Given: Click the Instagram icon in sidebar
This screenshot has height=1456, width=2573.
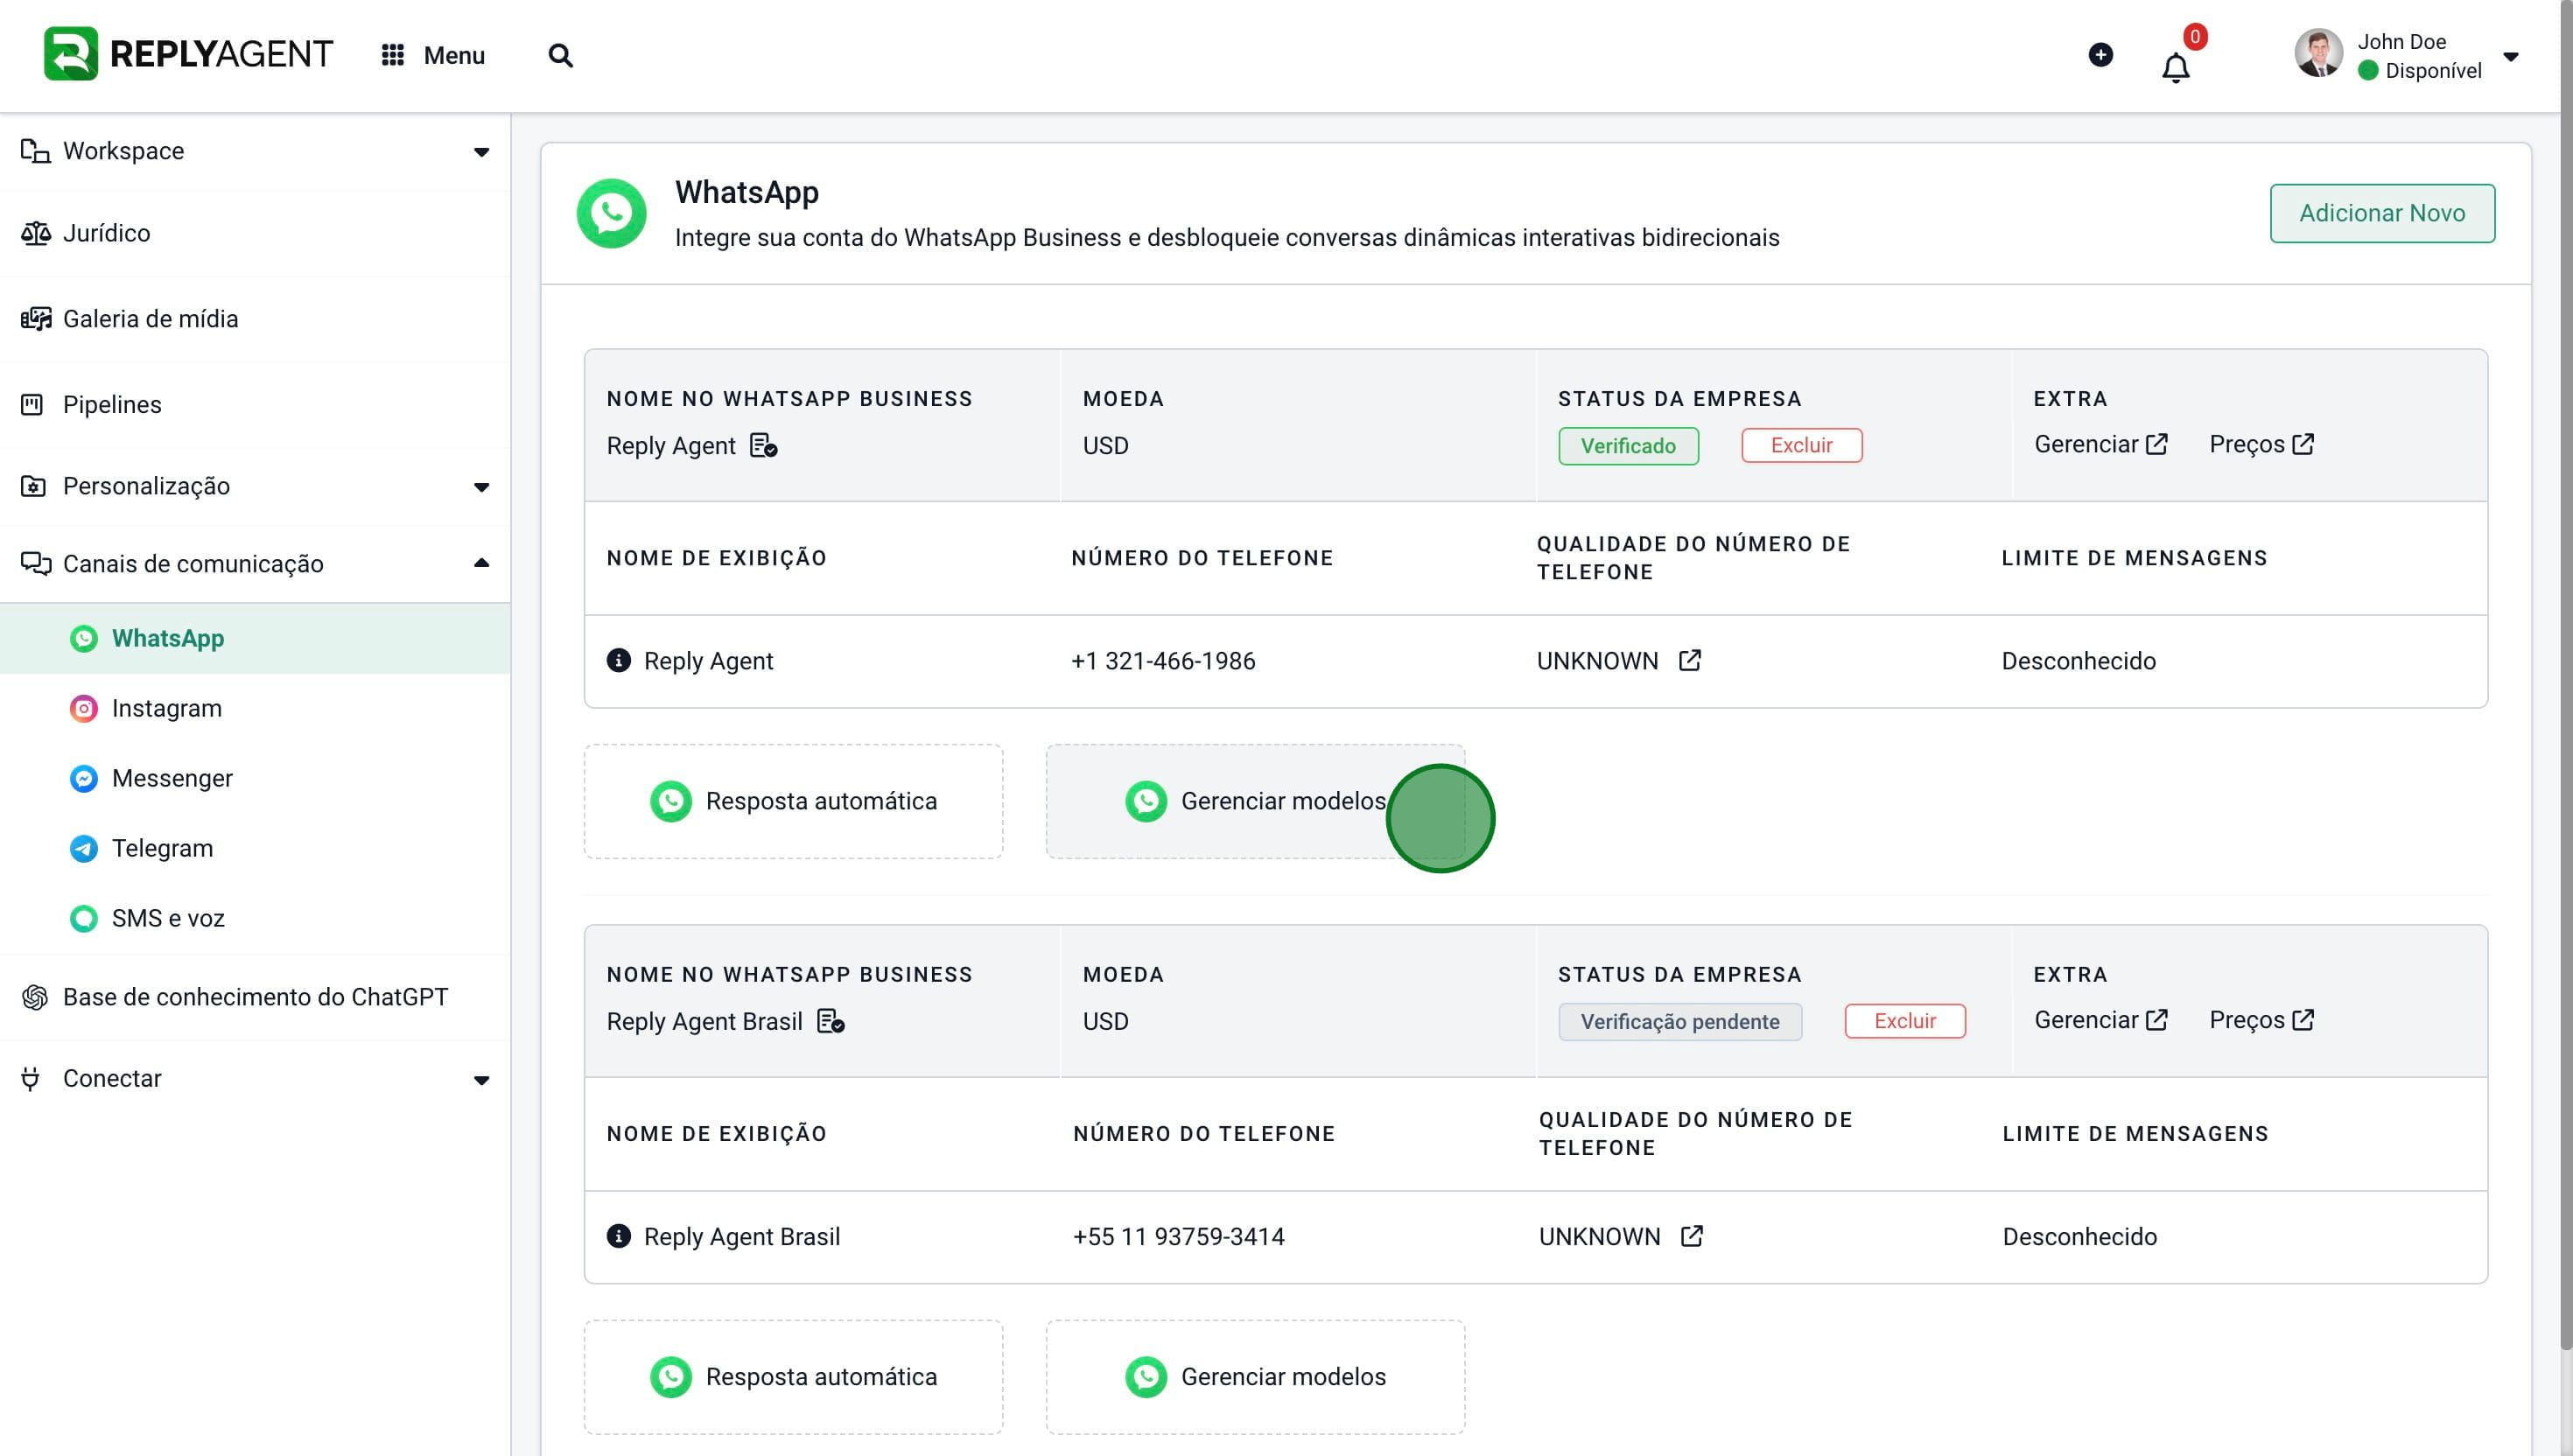Looking at the screenshot, I should point(84,708).
